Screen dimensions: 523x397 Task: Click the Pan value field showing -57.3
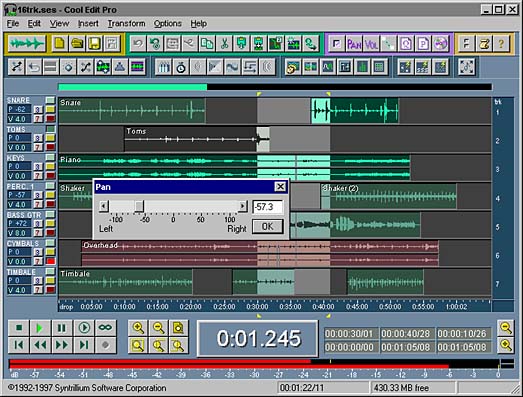pos(268,207)
